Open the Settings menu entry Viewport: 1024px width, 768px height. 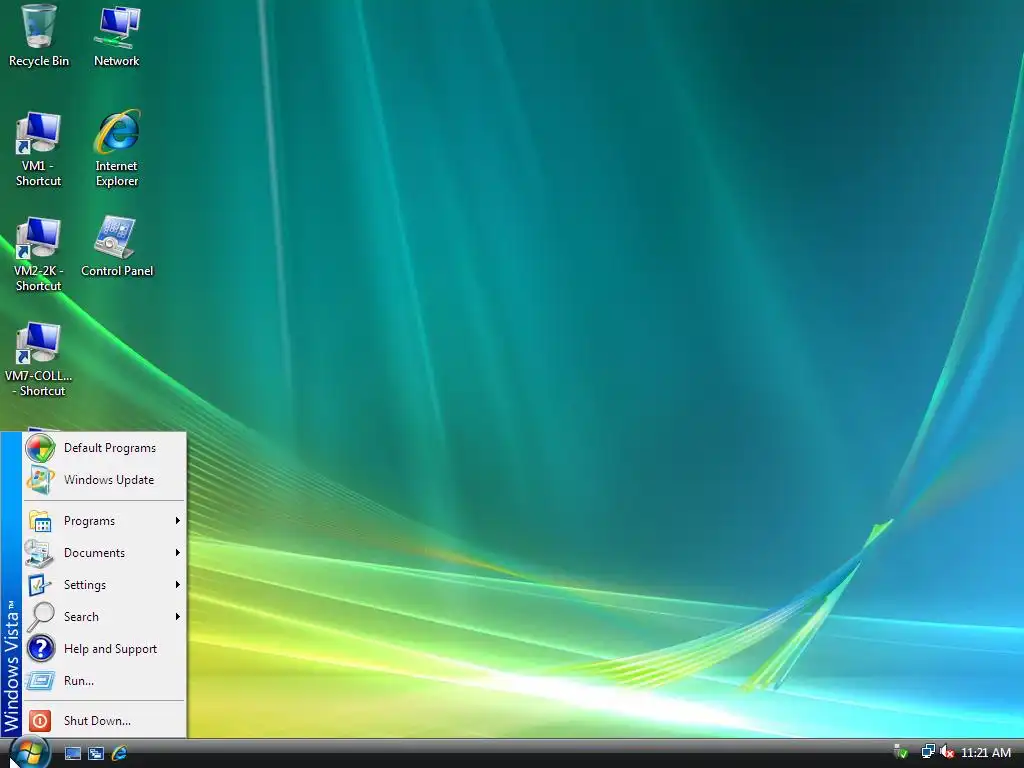pos(104,585)
